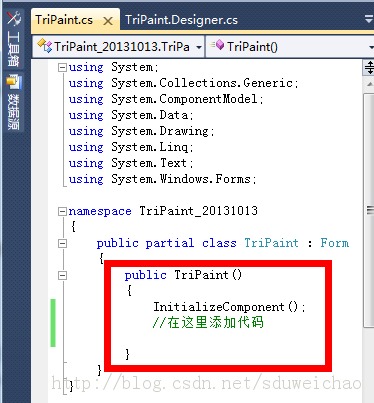Collapse the using directives block

62,68
